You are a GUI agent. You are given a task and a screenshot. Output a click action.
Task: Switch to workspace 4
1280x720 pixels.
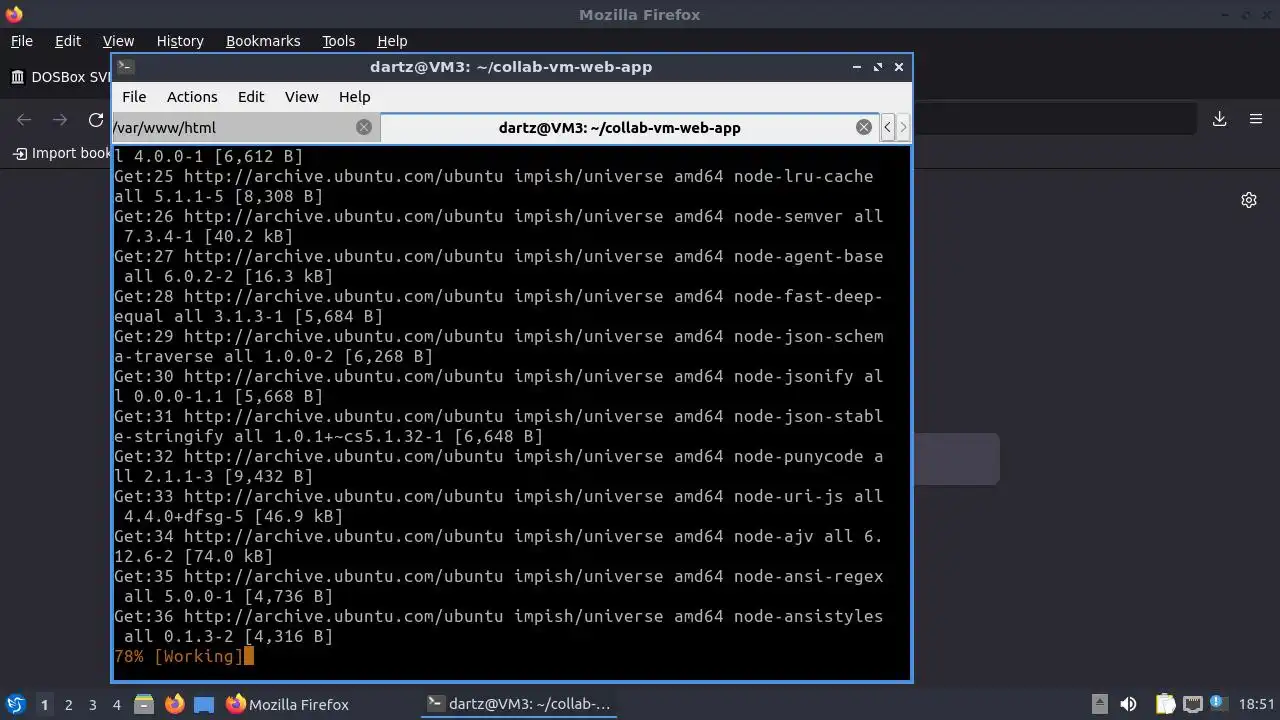(116, 705)
